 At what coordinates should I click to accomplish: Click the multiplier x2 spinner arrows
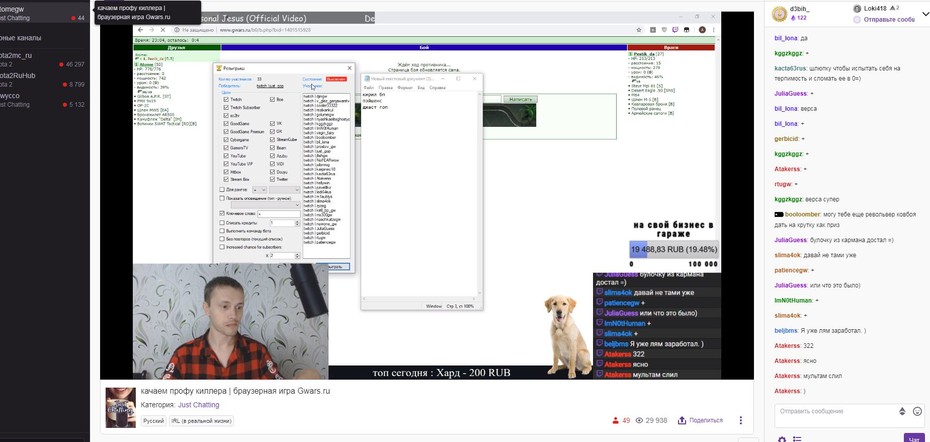pyautogui.click(x=297, y=255)
